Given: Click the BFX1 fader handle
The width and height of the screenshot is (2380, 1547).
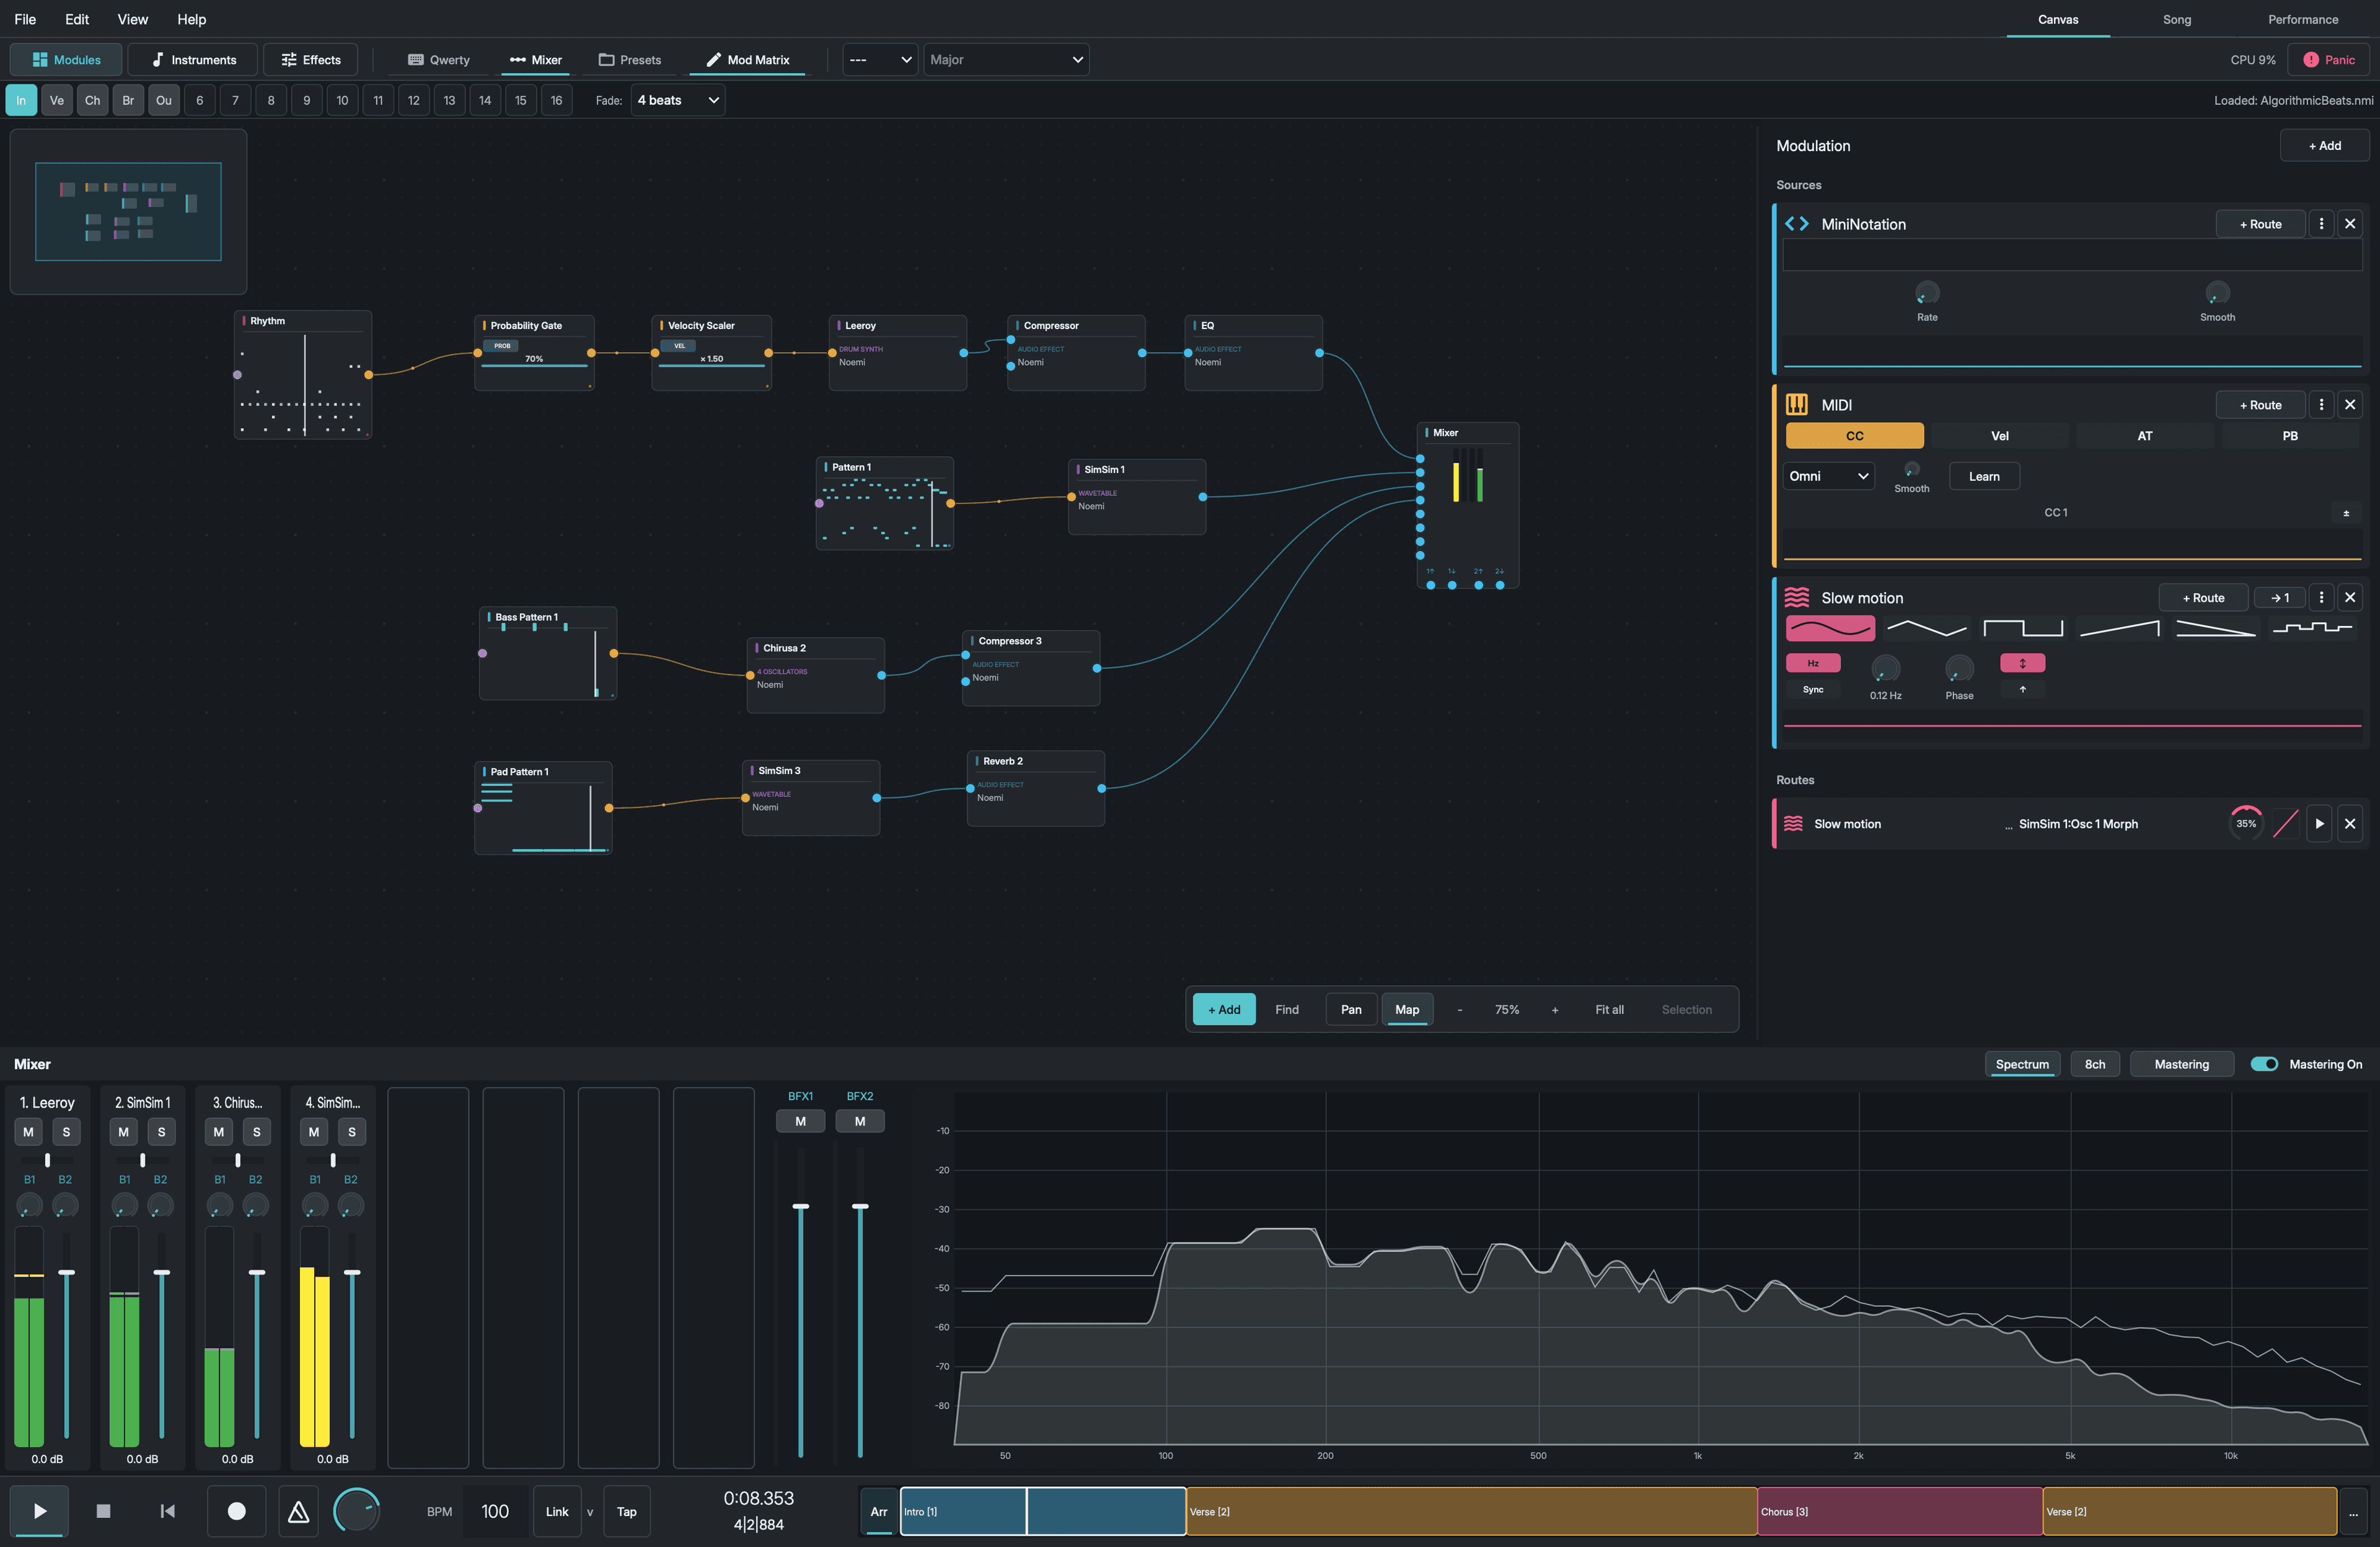Looking at the screenshot, I should pos(800,1206).
